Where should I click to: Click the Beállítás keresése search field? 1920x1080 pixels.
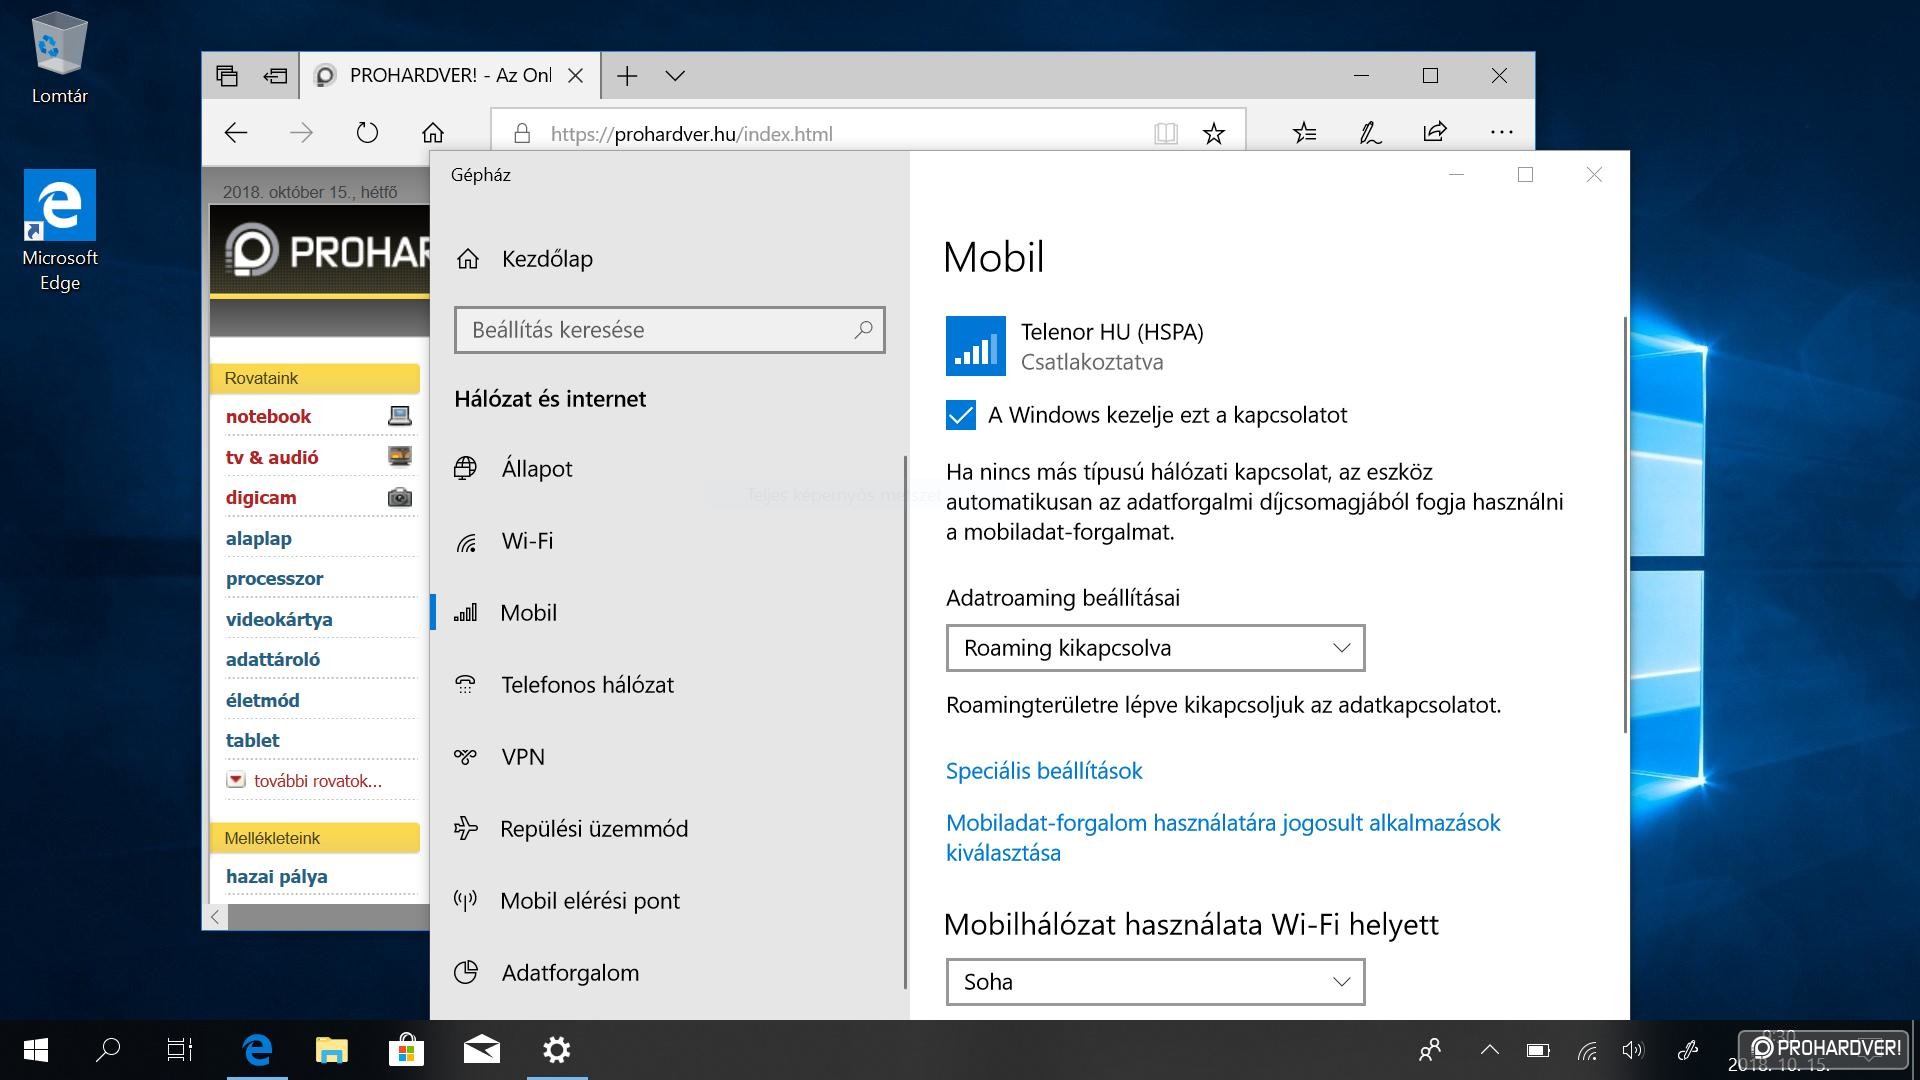pyautogui.click(x=669, y=329)
